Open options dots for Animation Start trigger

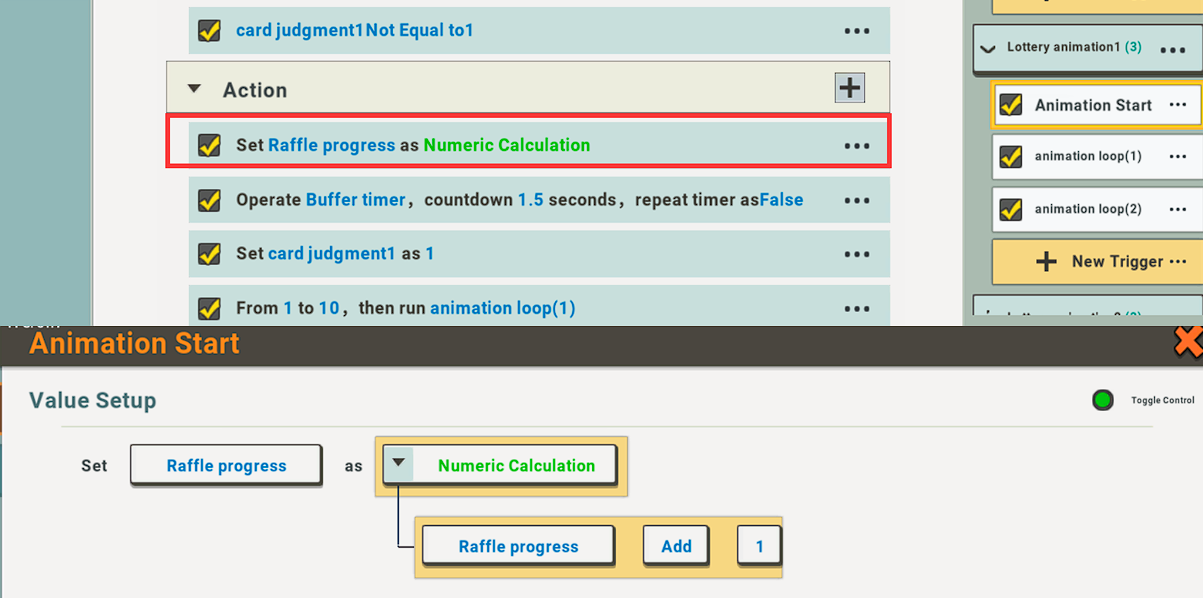click(x=1178, y=105)
